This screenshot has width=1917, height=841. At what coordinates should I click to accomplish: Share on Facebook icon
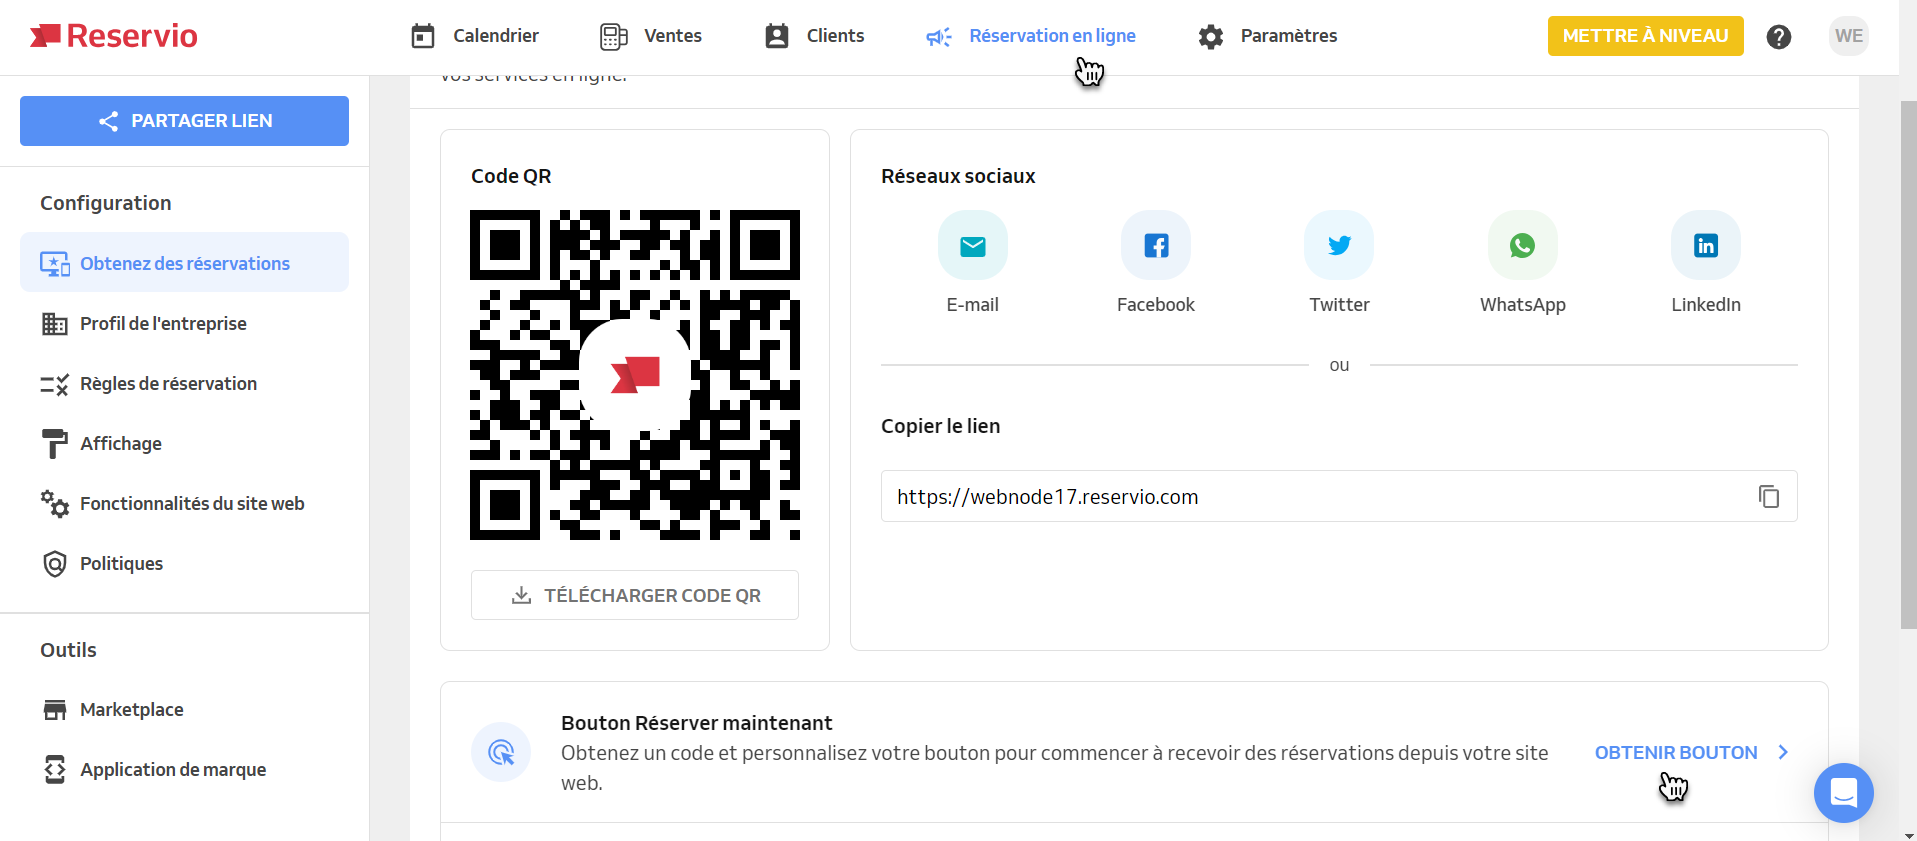[1156, 246]
